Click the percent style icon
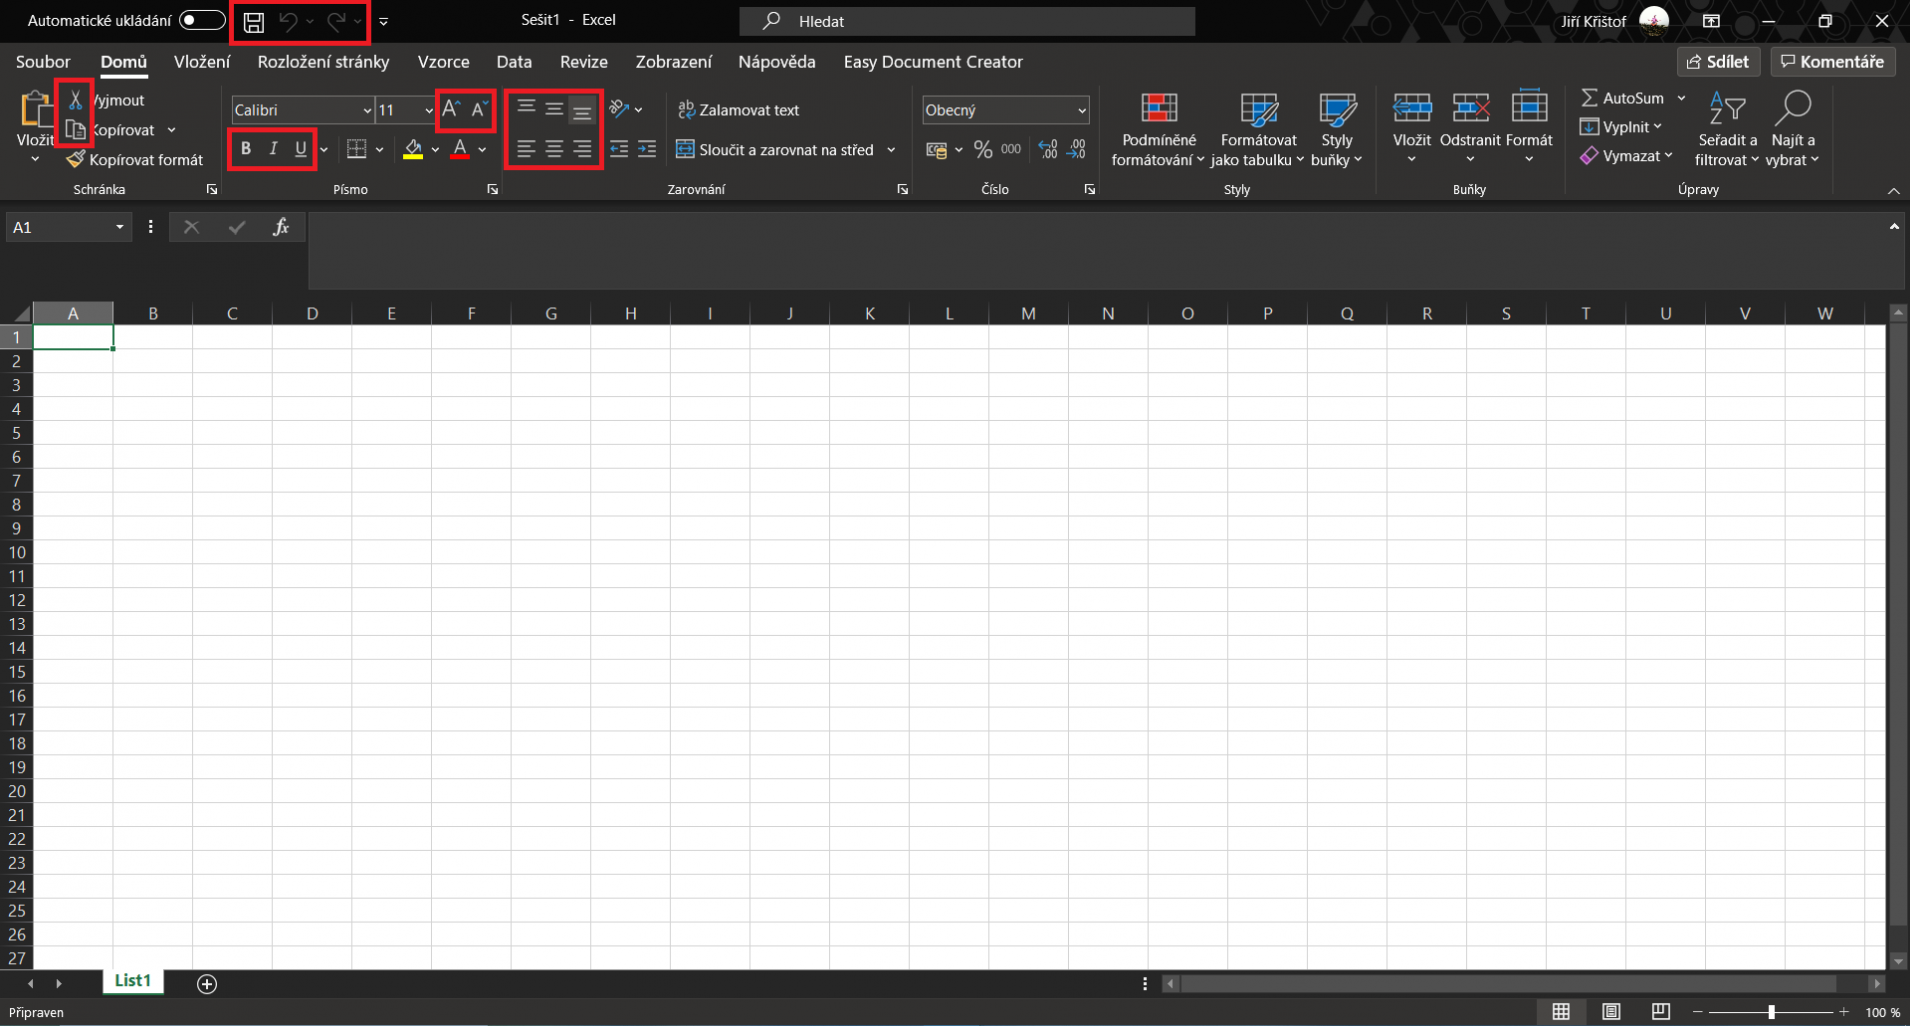The height and width of the screenshot is (1026, 1910). click(x=983, y=150)
